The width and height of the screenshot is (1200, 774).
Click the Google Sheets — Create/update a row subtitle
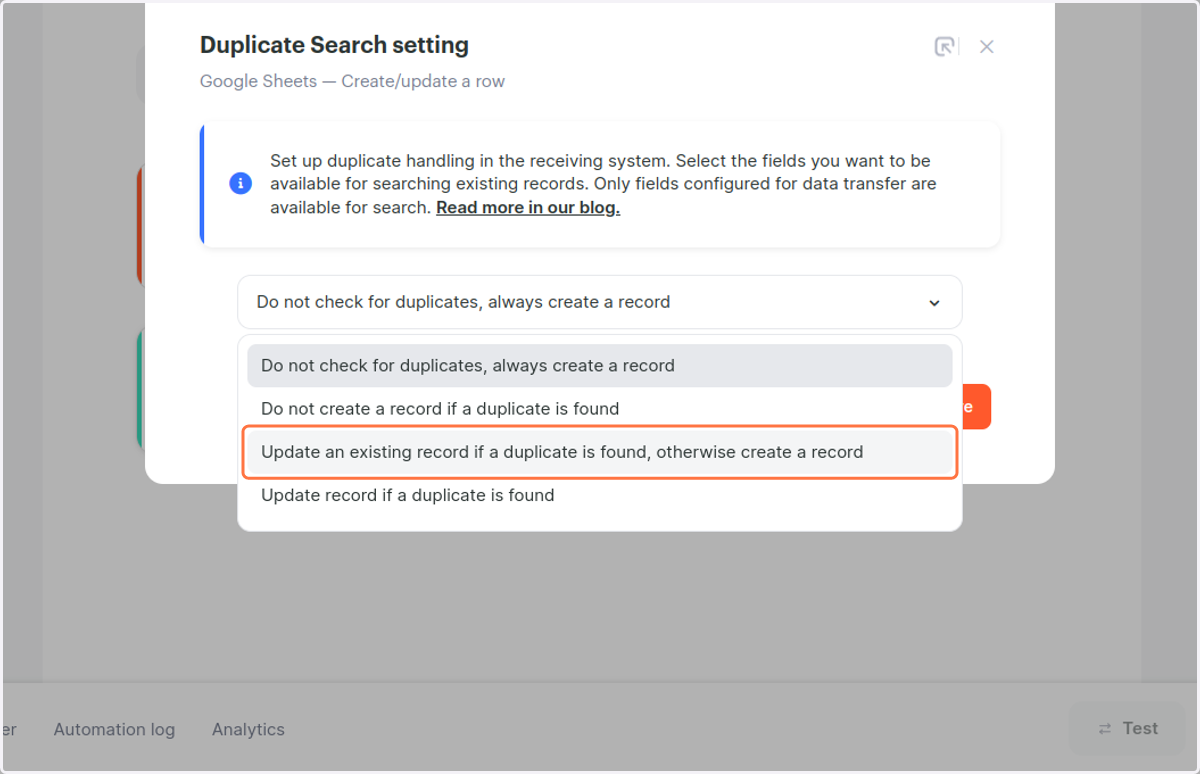352,82
